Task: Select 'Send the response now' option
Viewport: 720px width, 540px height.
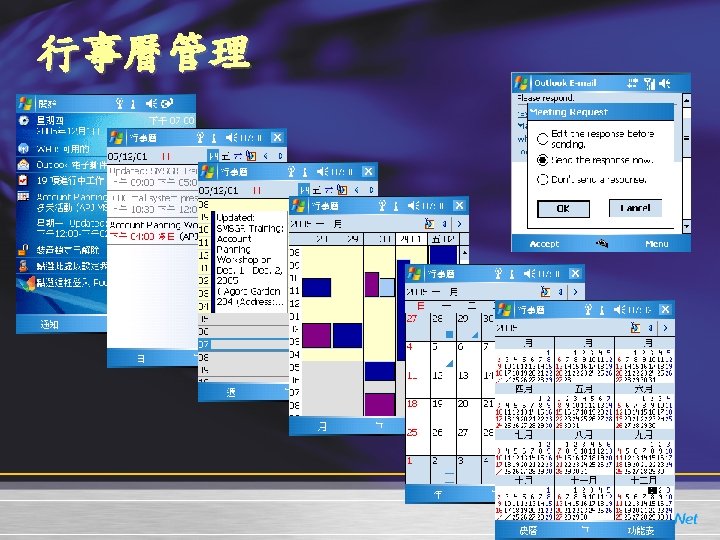Action: 542,160
